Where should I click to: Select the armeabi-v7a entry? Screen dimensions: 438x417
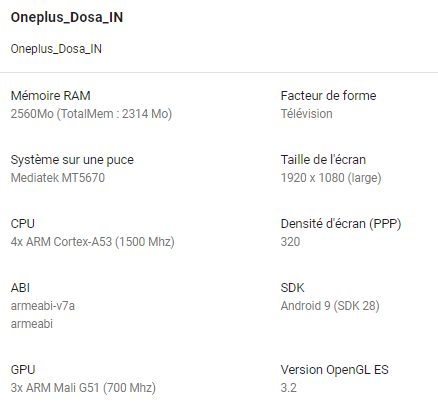tap(43, 306)
